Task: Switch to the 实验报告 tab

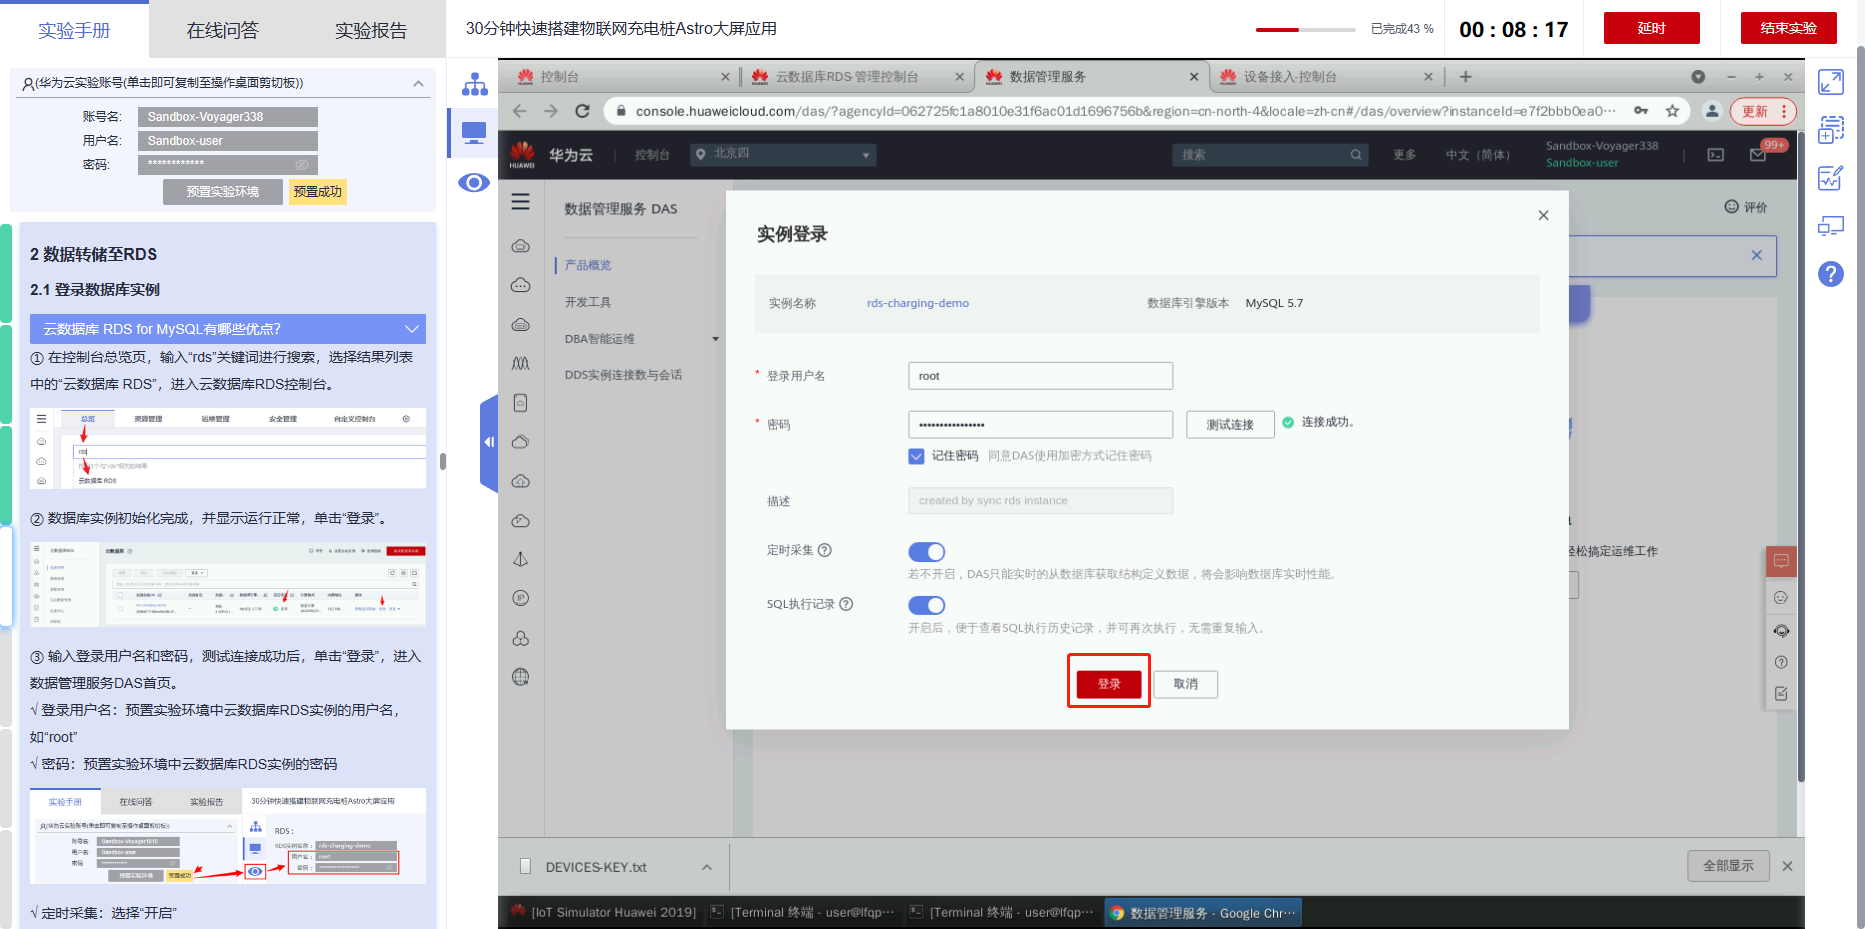Action: tap(371, 31)
